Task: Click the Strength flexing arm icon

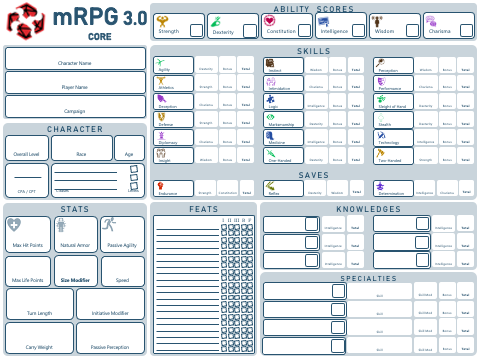Action: 162,21
